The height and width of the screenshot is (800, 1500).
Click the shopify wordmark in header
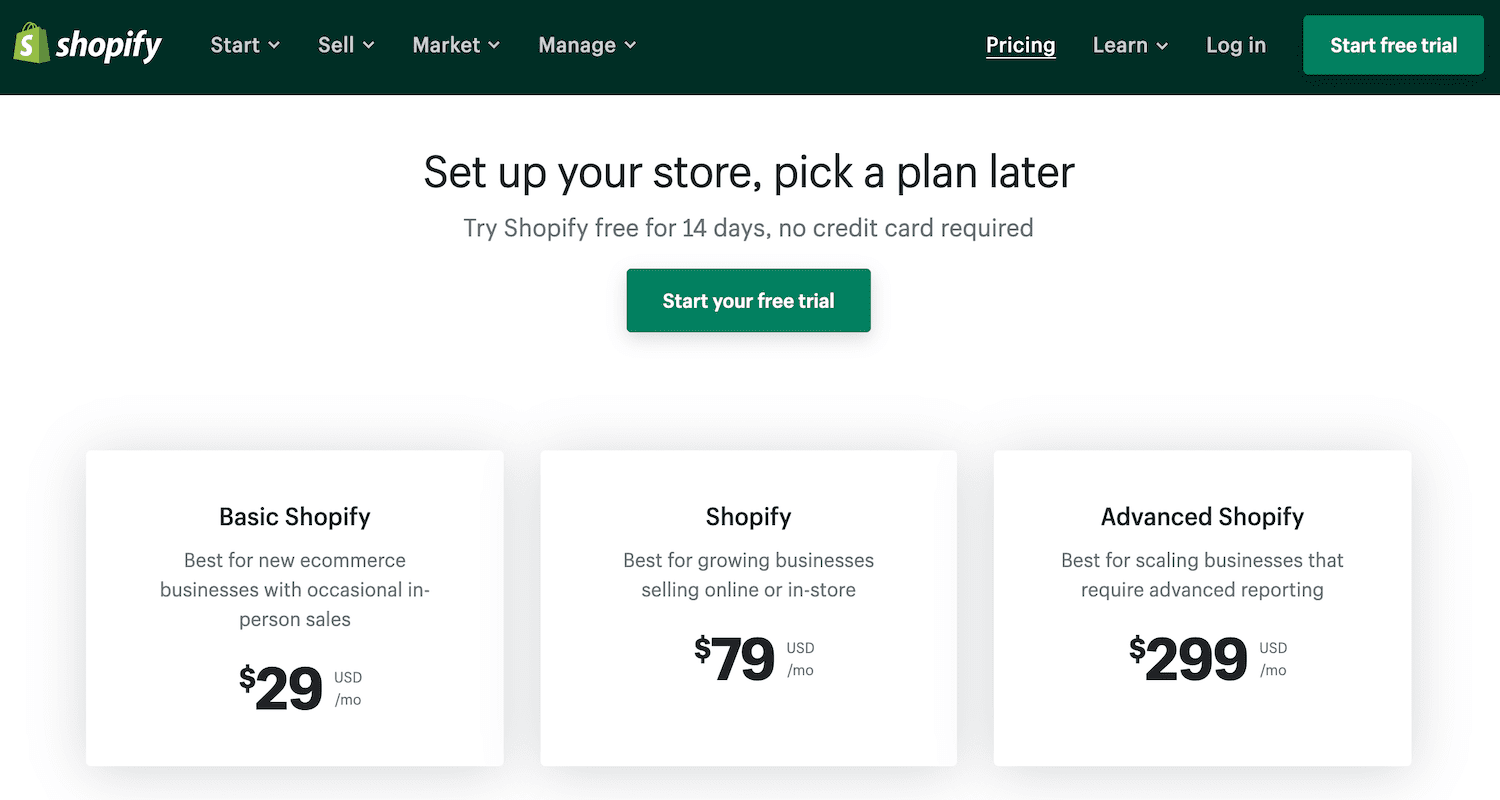tap(108, 44)
